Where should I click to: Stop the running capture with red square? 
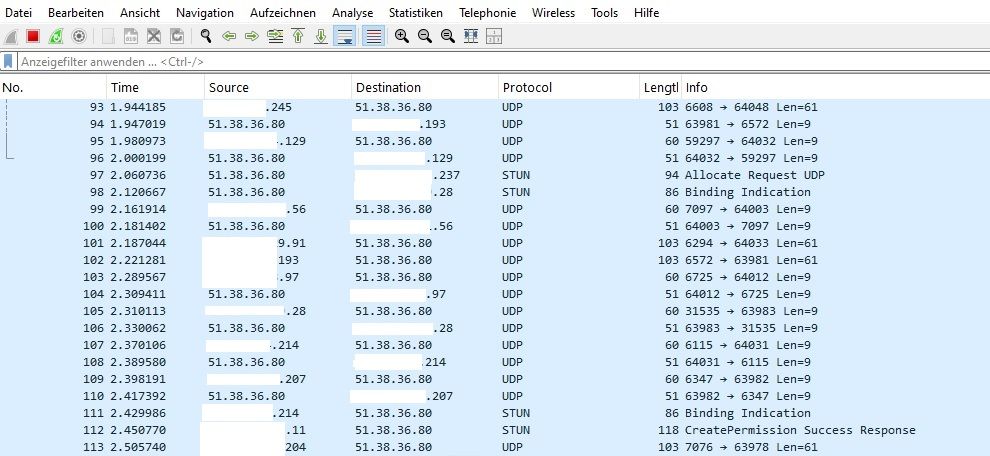click(33, 37)
